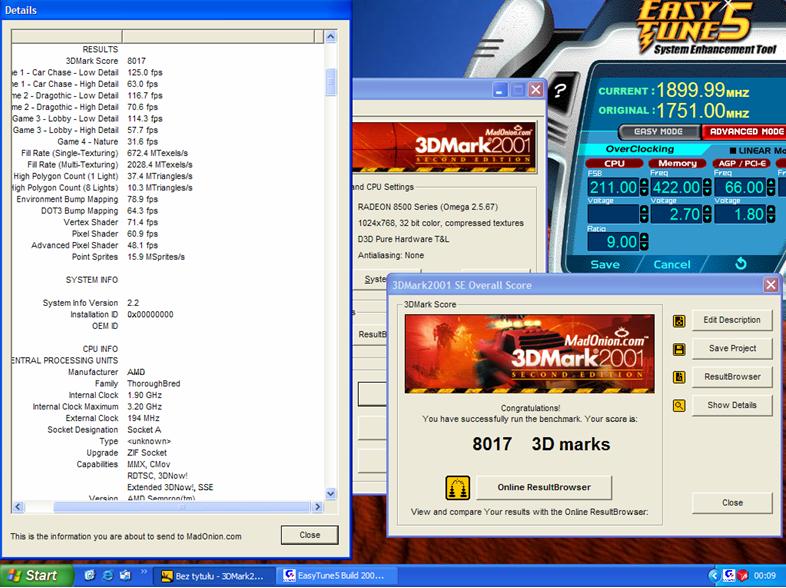The height and width of the screenshot is (588, 786).
Task: Switch EasyTune5 to Advanced Mode
Action: (x=746, y=131)
